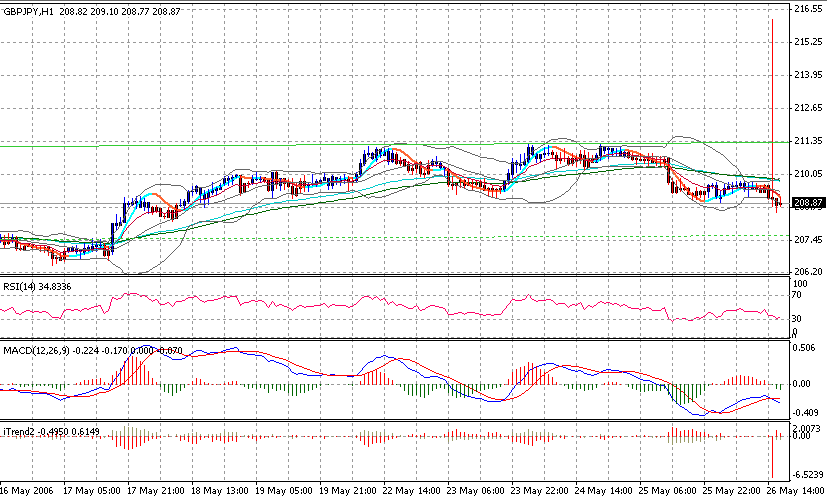Click the 215.25 price axis value
This screenshot has height=496, width=827.
click(x=808, y=42)
